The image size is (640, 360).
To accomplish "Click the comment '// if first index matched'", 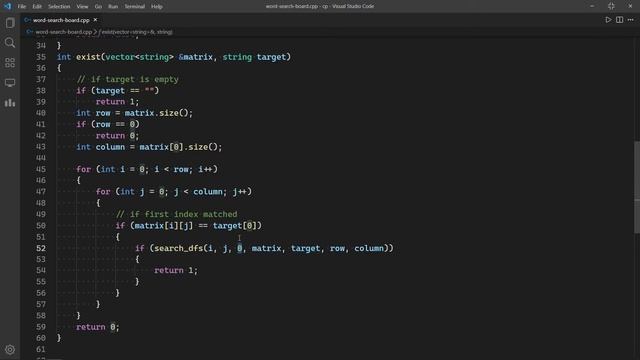I will click(176, 214).
